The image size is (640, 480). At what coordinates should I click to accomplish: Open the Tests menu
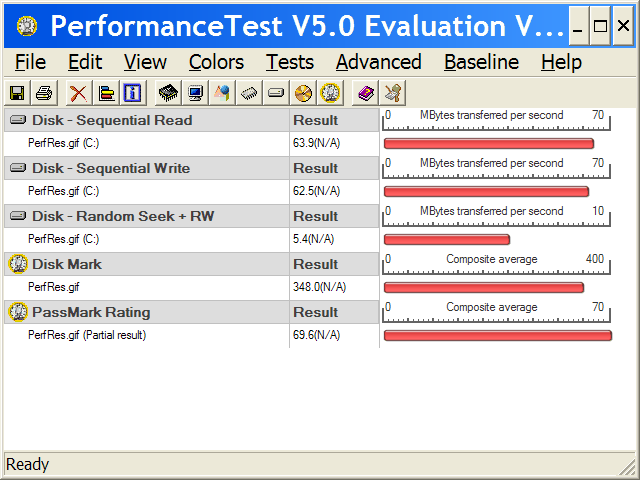click(x=290, y=62)
